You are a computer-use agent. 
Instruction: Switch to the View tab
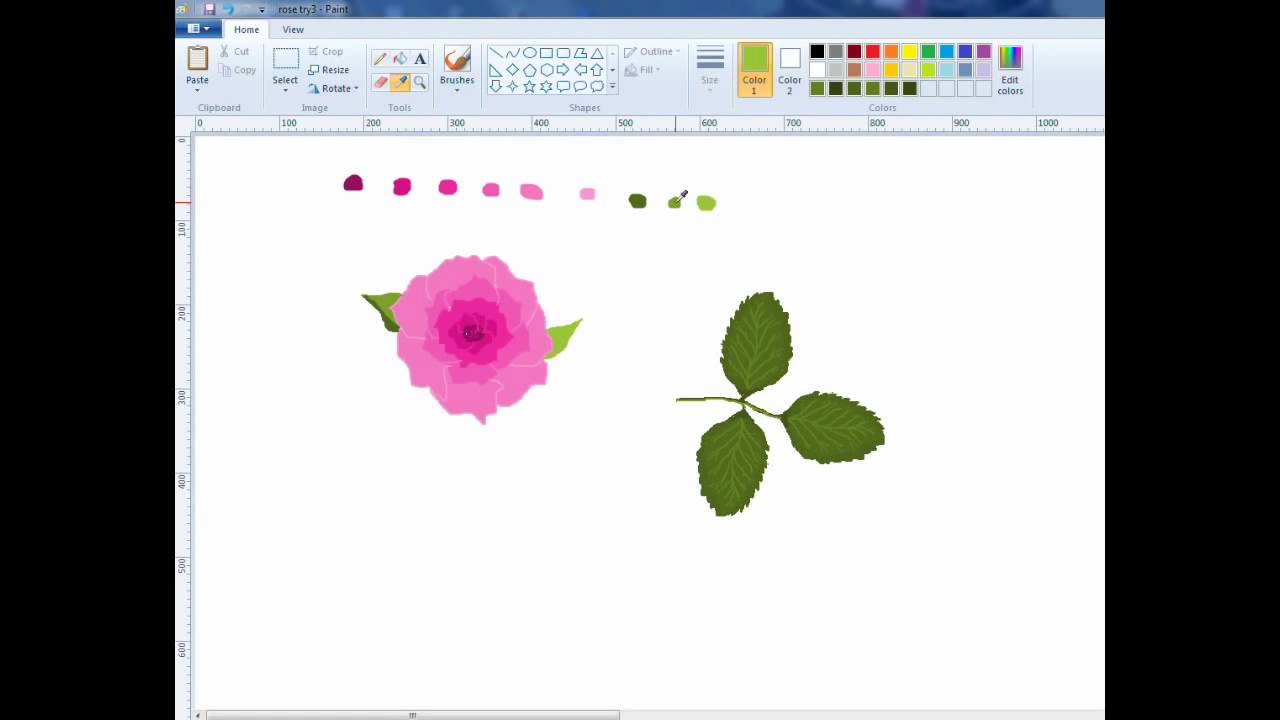(x=293, y=30)
